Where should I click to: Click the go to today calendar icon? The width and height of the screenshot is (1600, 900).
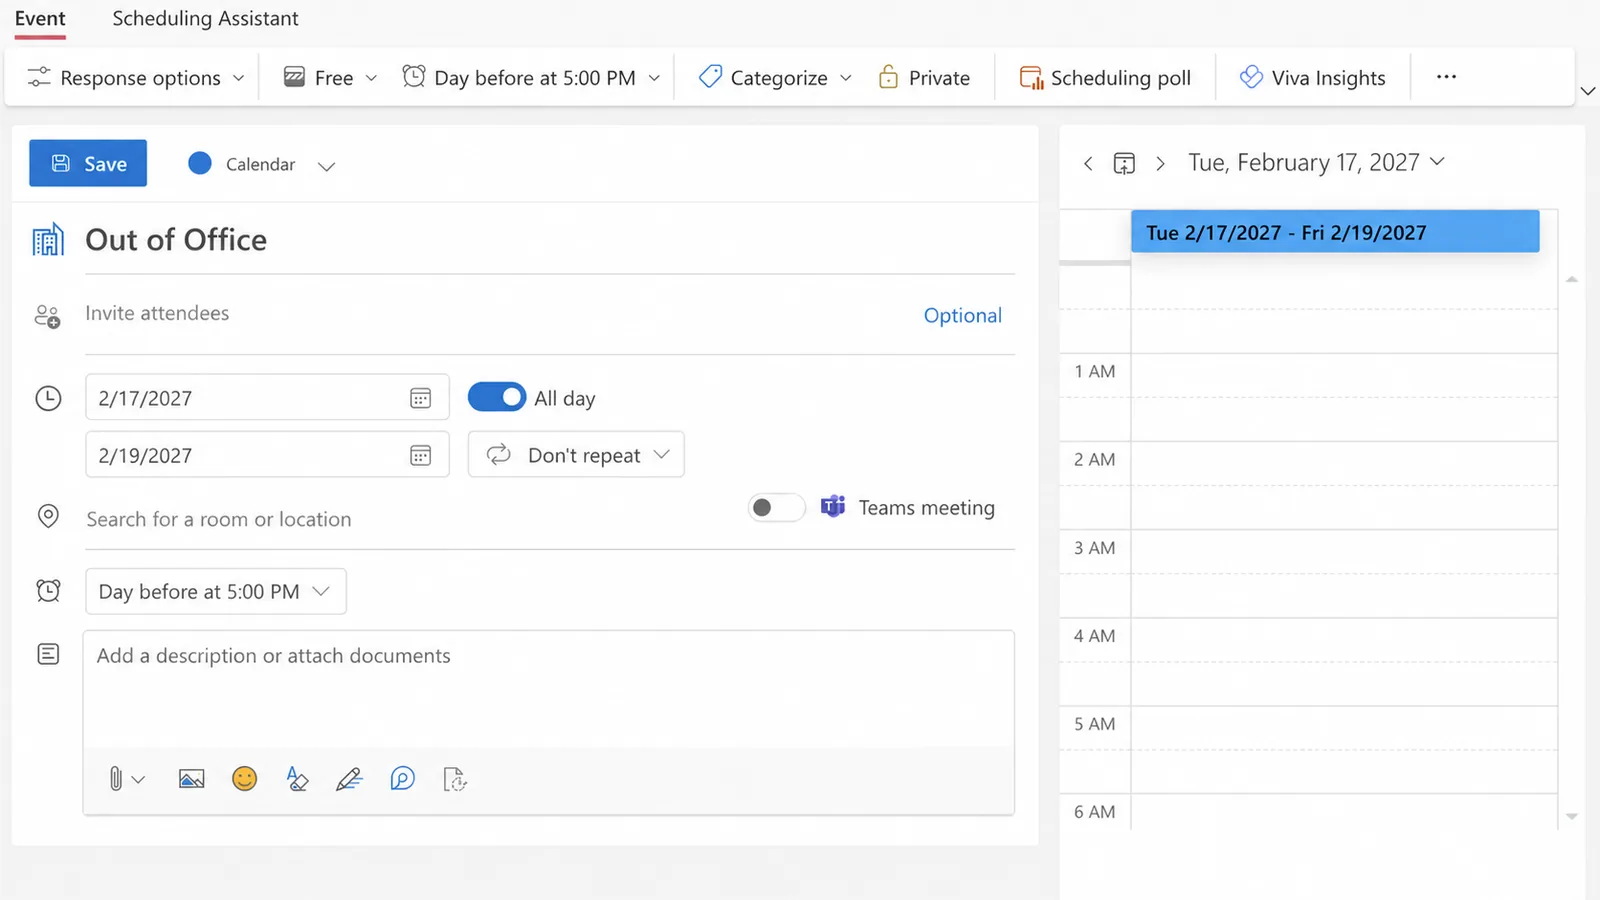click(1124, 163)
